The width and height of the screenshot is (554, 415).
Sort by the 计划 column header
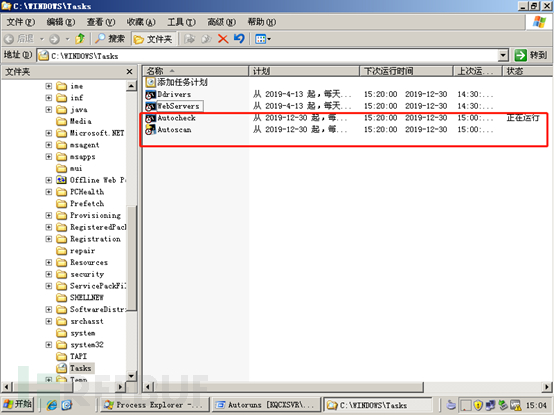point(304,71)
